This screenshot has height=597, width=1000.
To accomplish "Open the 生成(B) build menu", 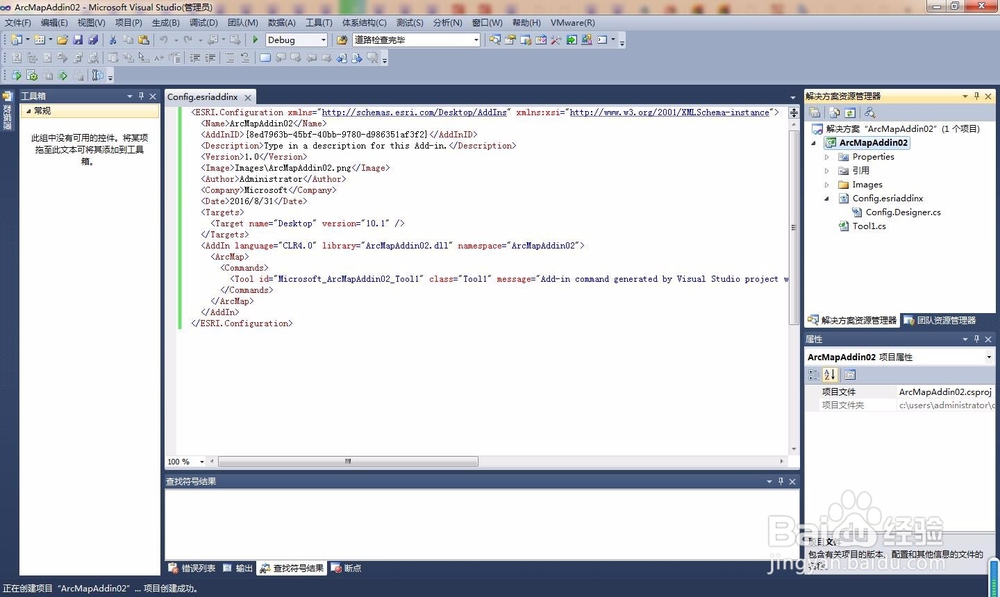I will pyautogui.click(x=166, y=23).
